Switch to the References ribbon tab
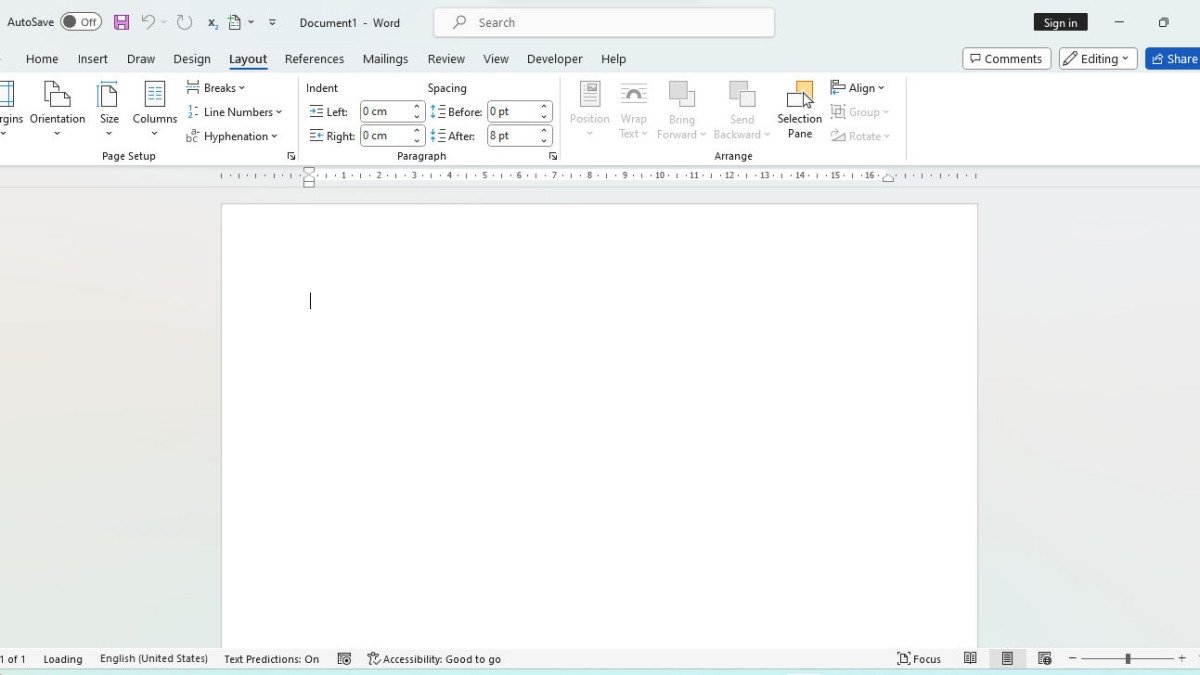This screenshot has height=675, width=1200. pyautogui.click(x=314, y=58)
